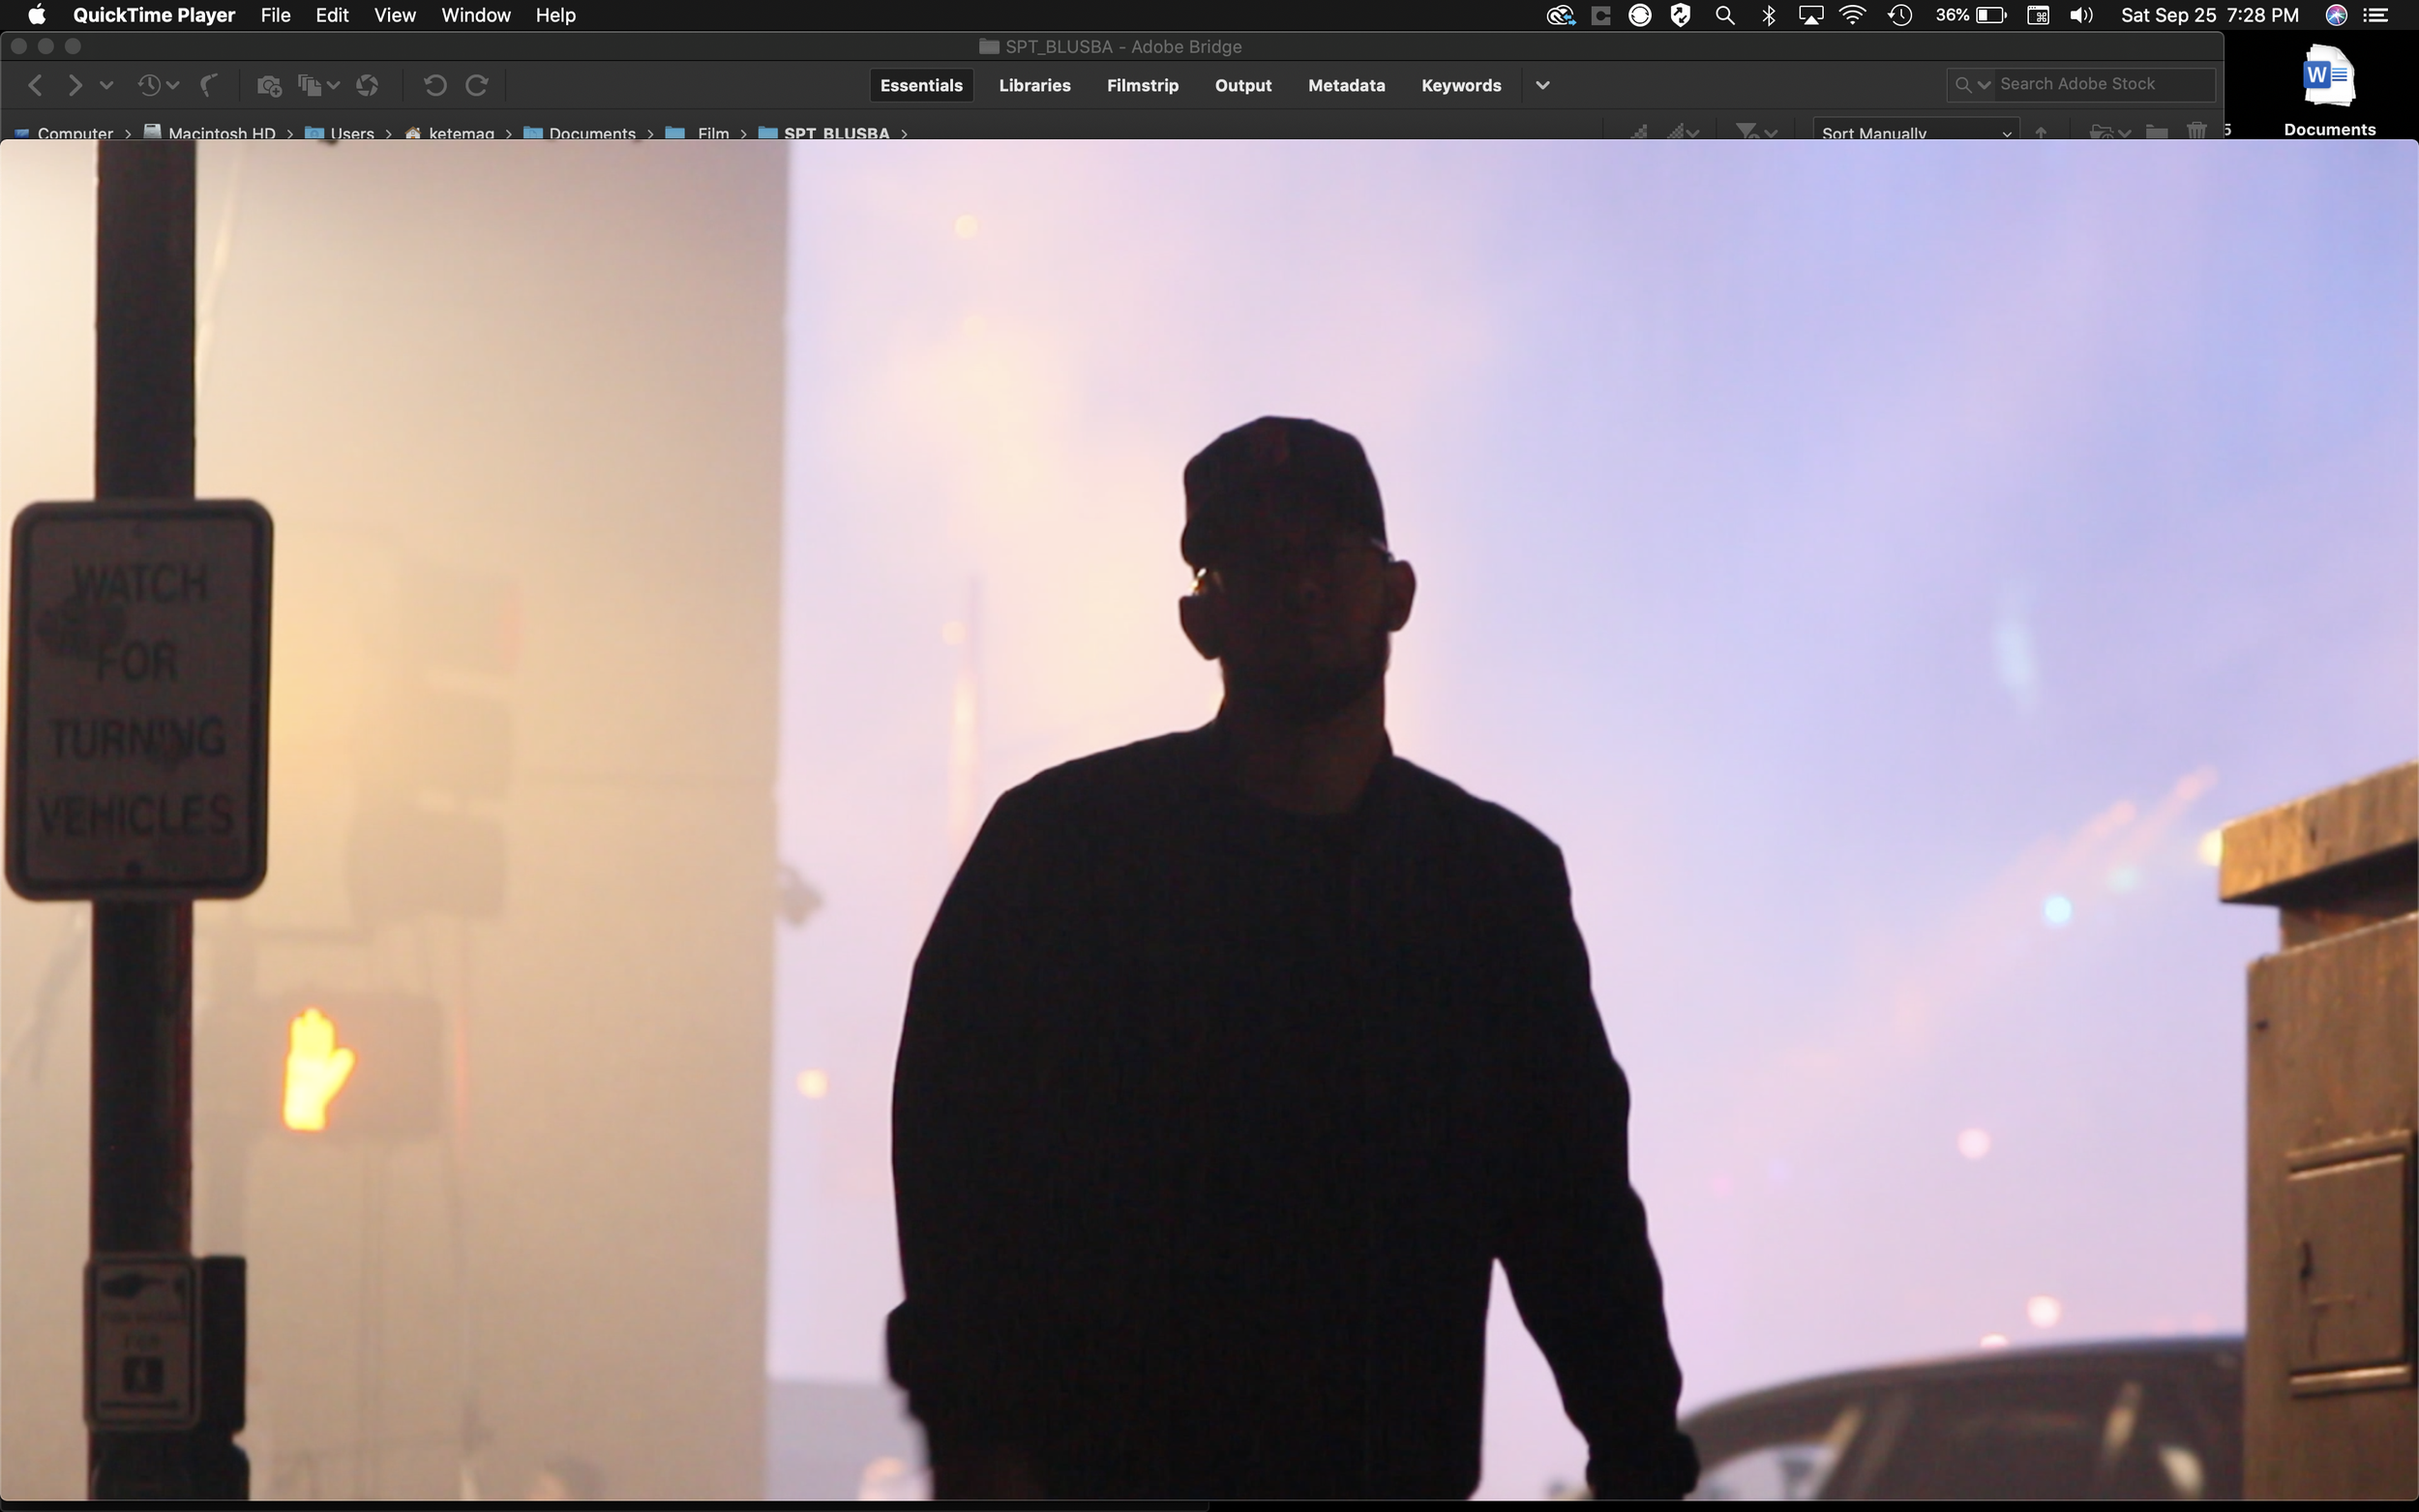Click the Search Adobe Stock field
The height and width of the screenshot is (1512, 2419).
[x=2100, y=84]
